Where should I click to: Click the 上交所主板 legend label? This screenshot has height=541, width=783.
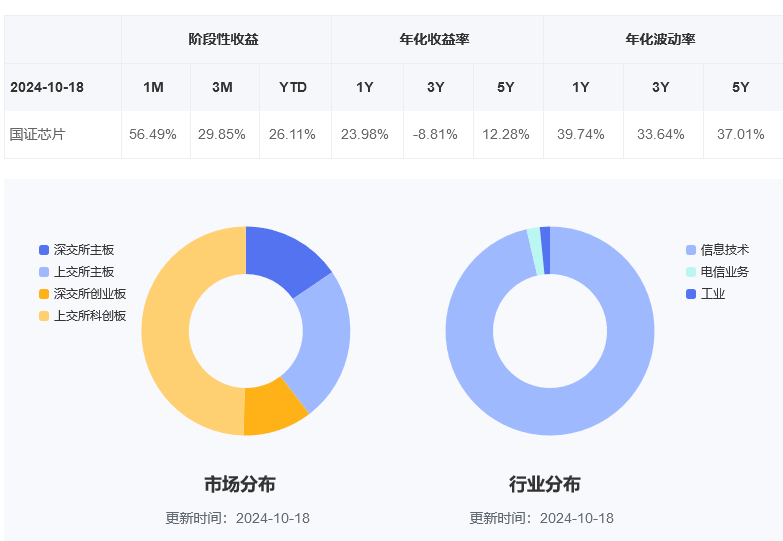point(84,272)
